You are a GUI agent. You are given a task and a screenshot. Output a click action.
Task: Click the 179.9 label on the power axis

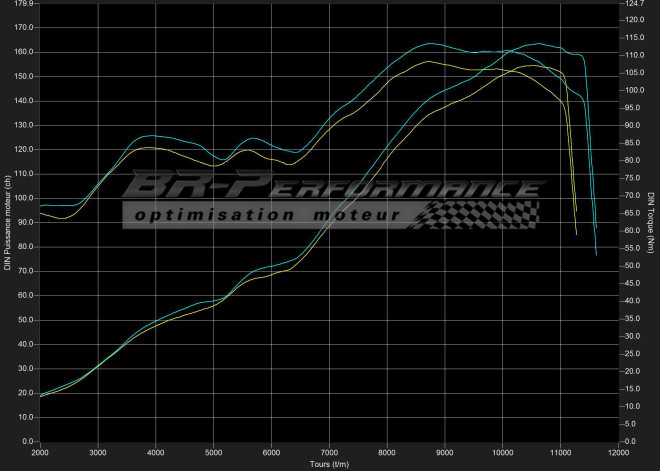(22, 4)
